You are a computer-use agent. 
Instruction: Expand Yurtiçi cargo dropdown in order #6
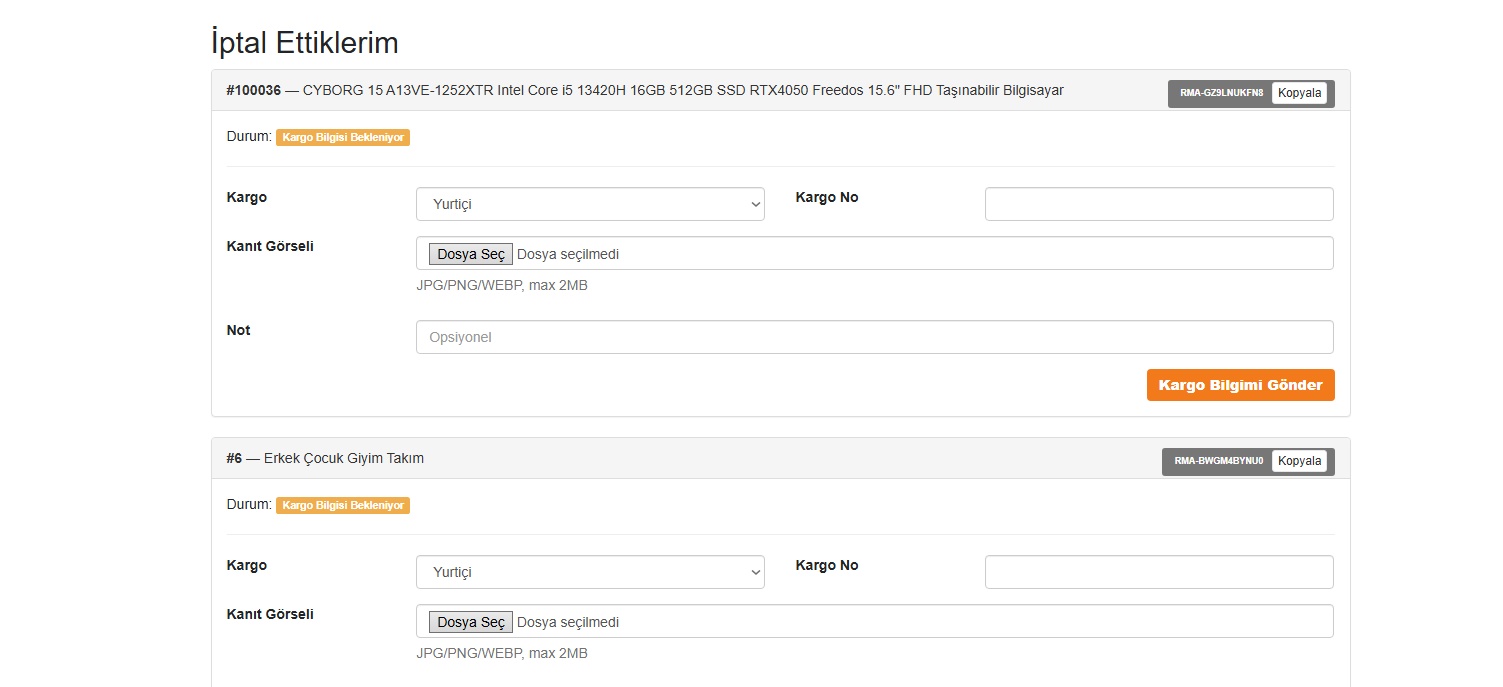point(590,572)
